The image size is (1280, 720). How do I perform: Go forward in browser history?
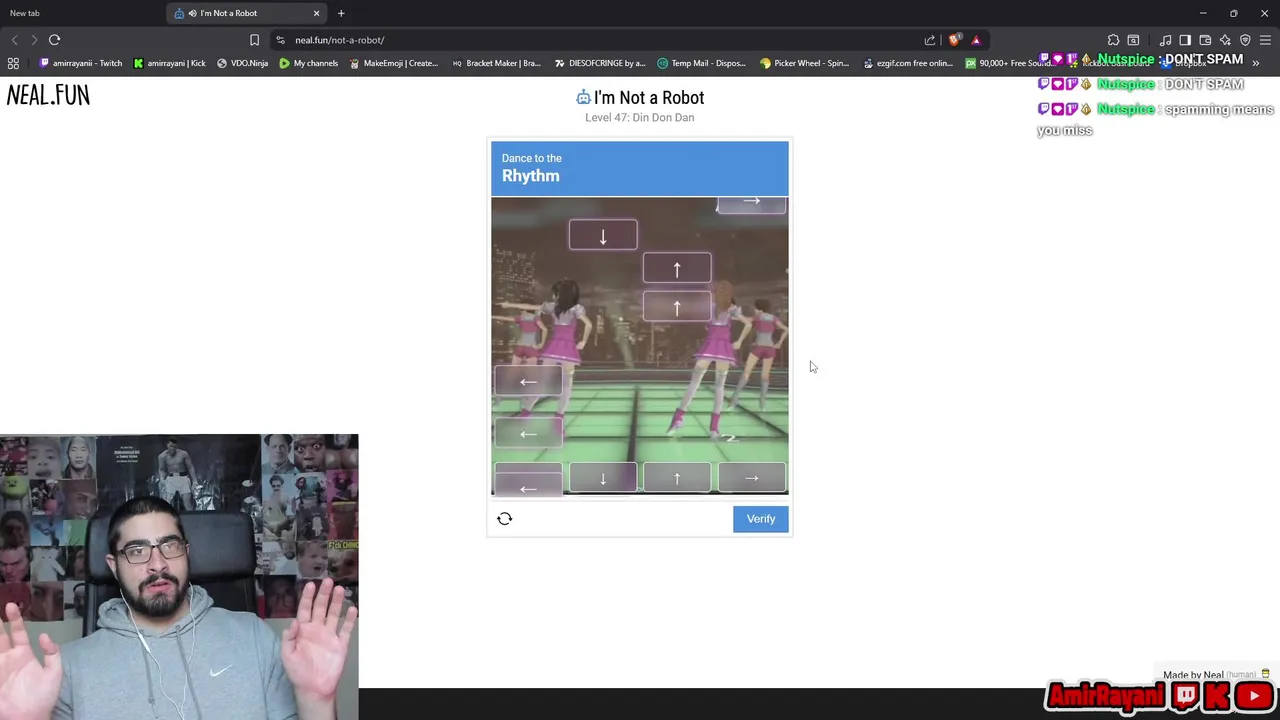click(34, 40)
